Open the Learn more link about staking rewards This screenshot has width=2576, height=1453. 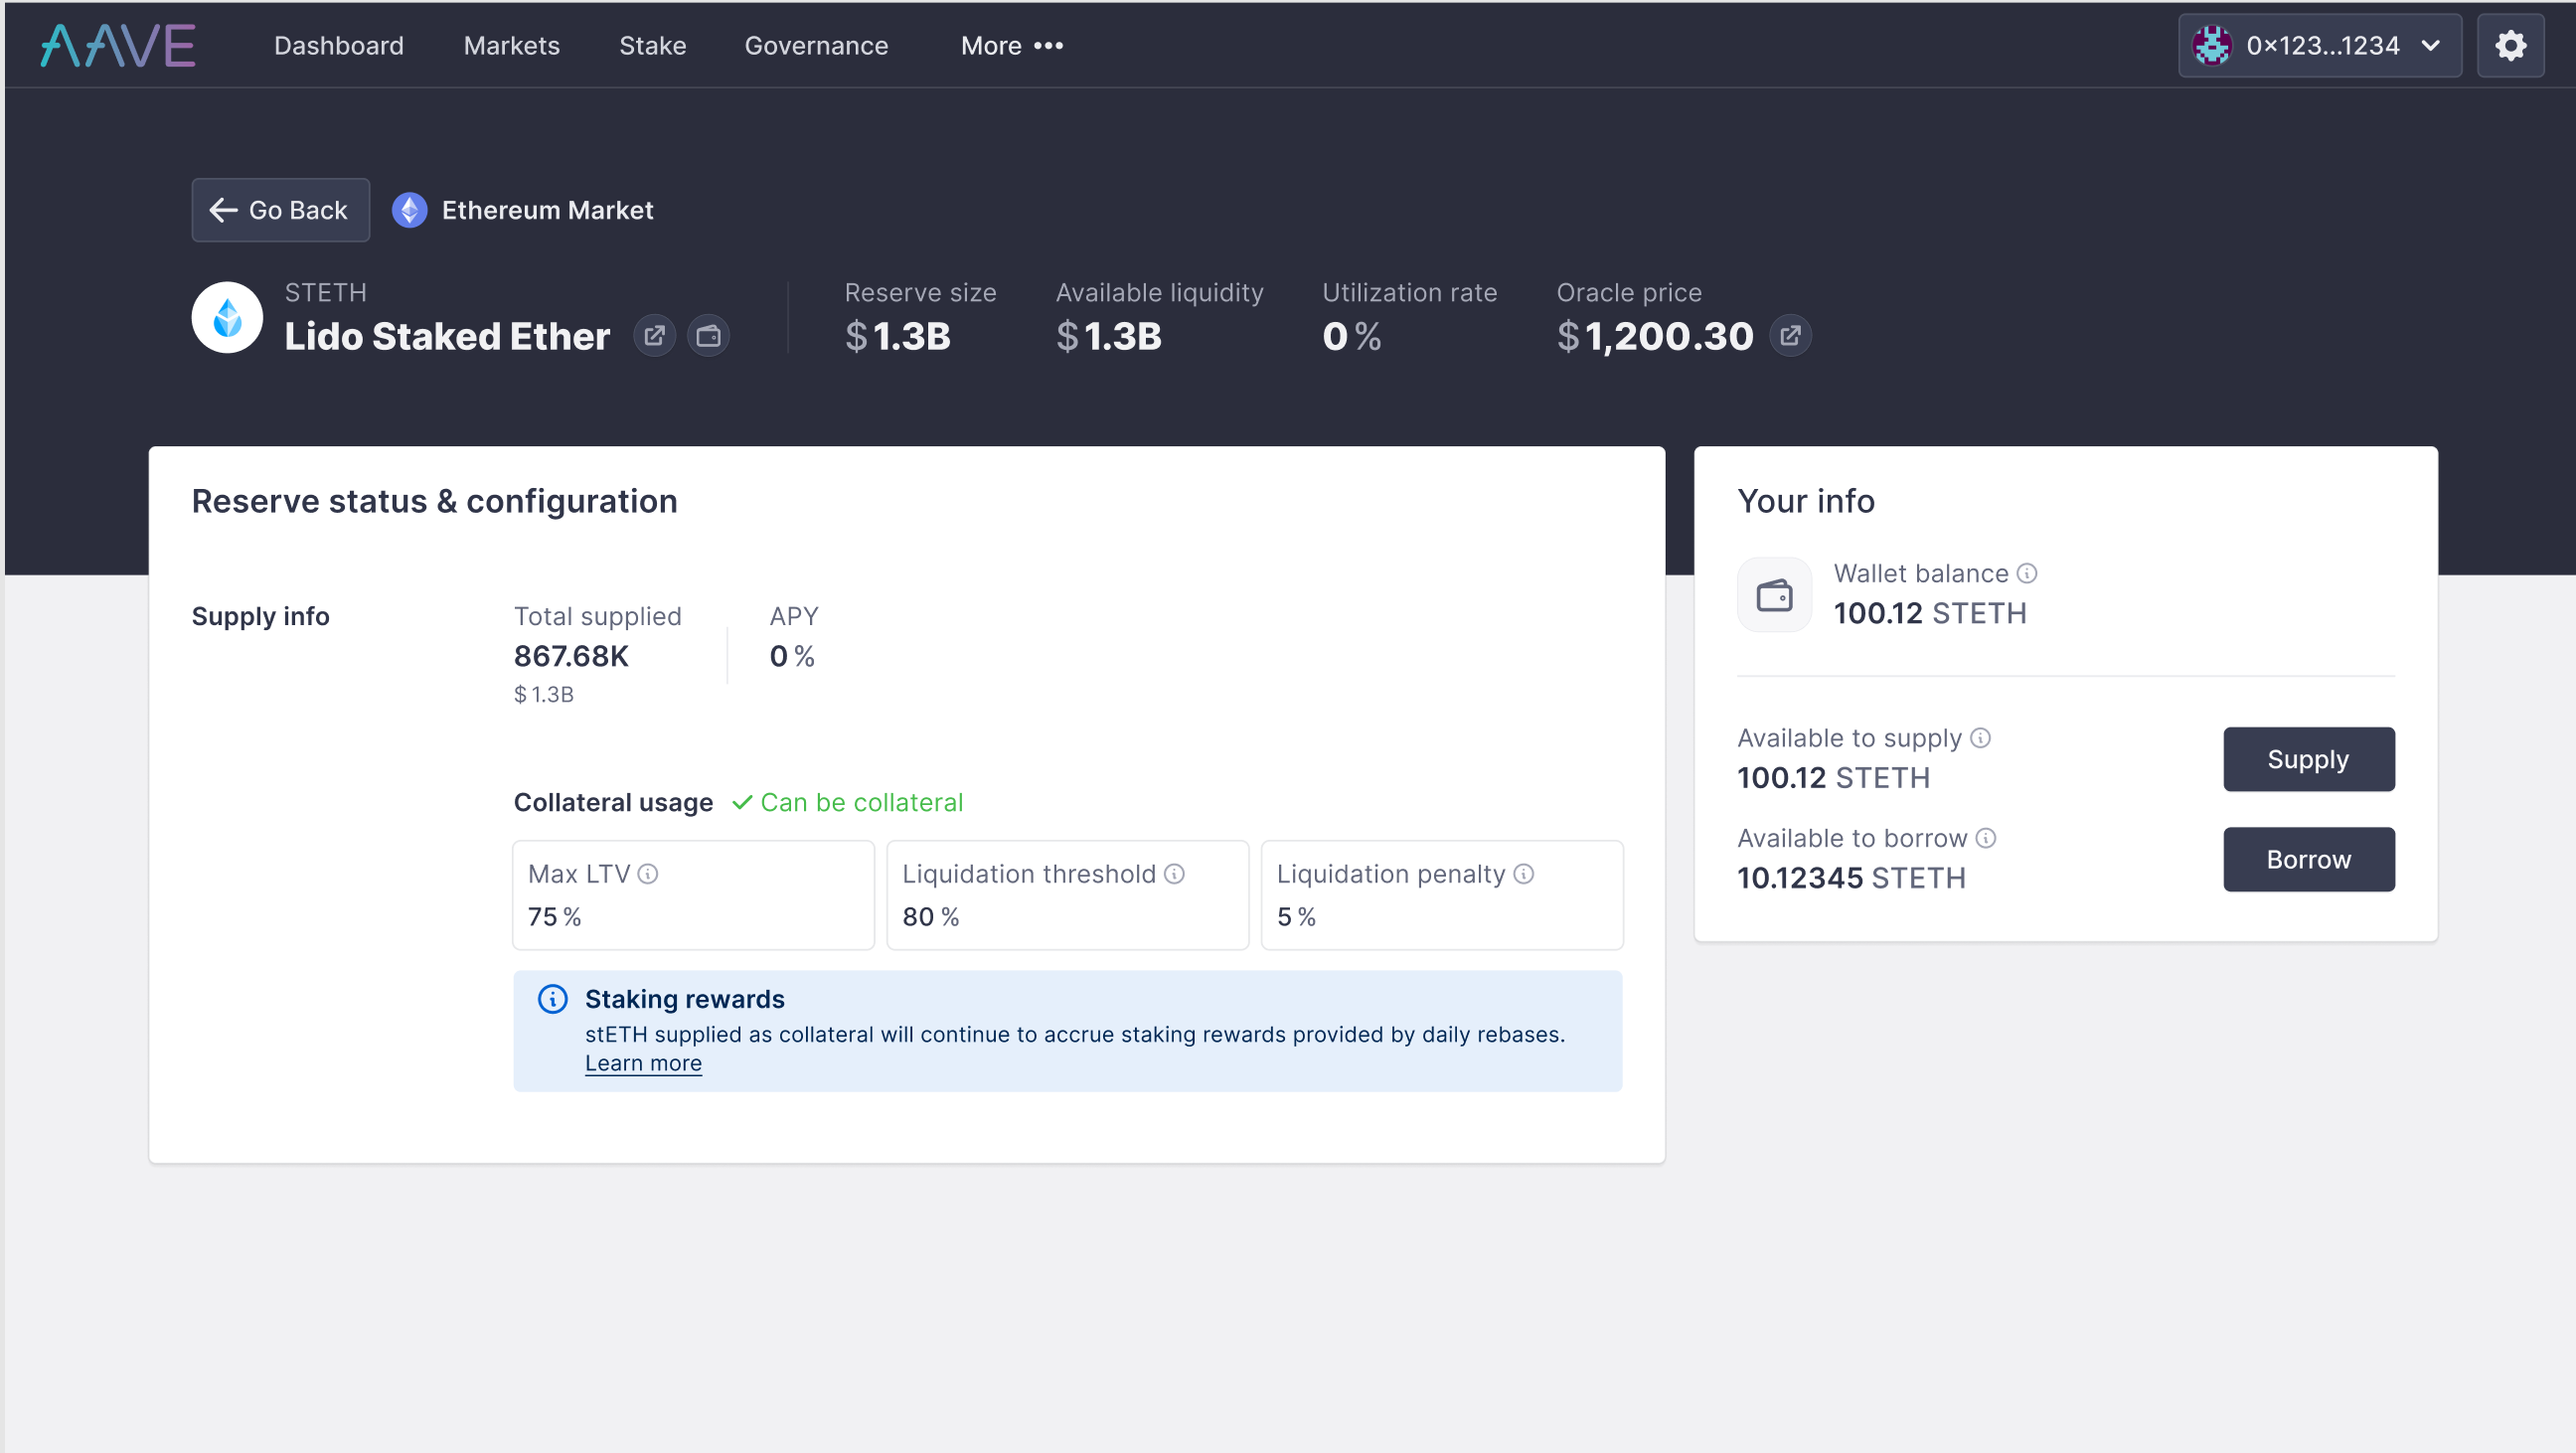tap(643, 1063)
